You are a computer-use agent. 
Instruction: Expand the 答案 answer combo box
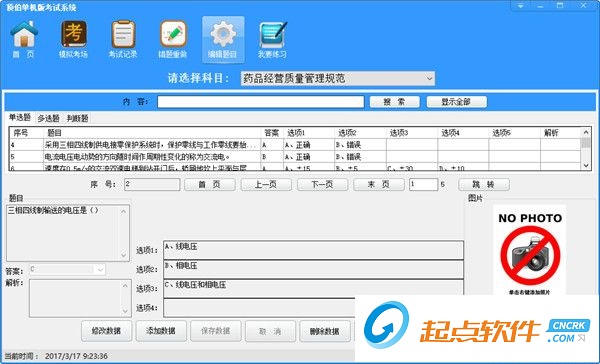point(67,269)
